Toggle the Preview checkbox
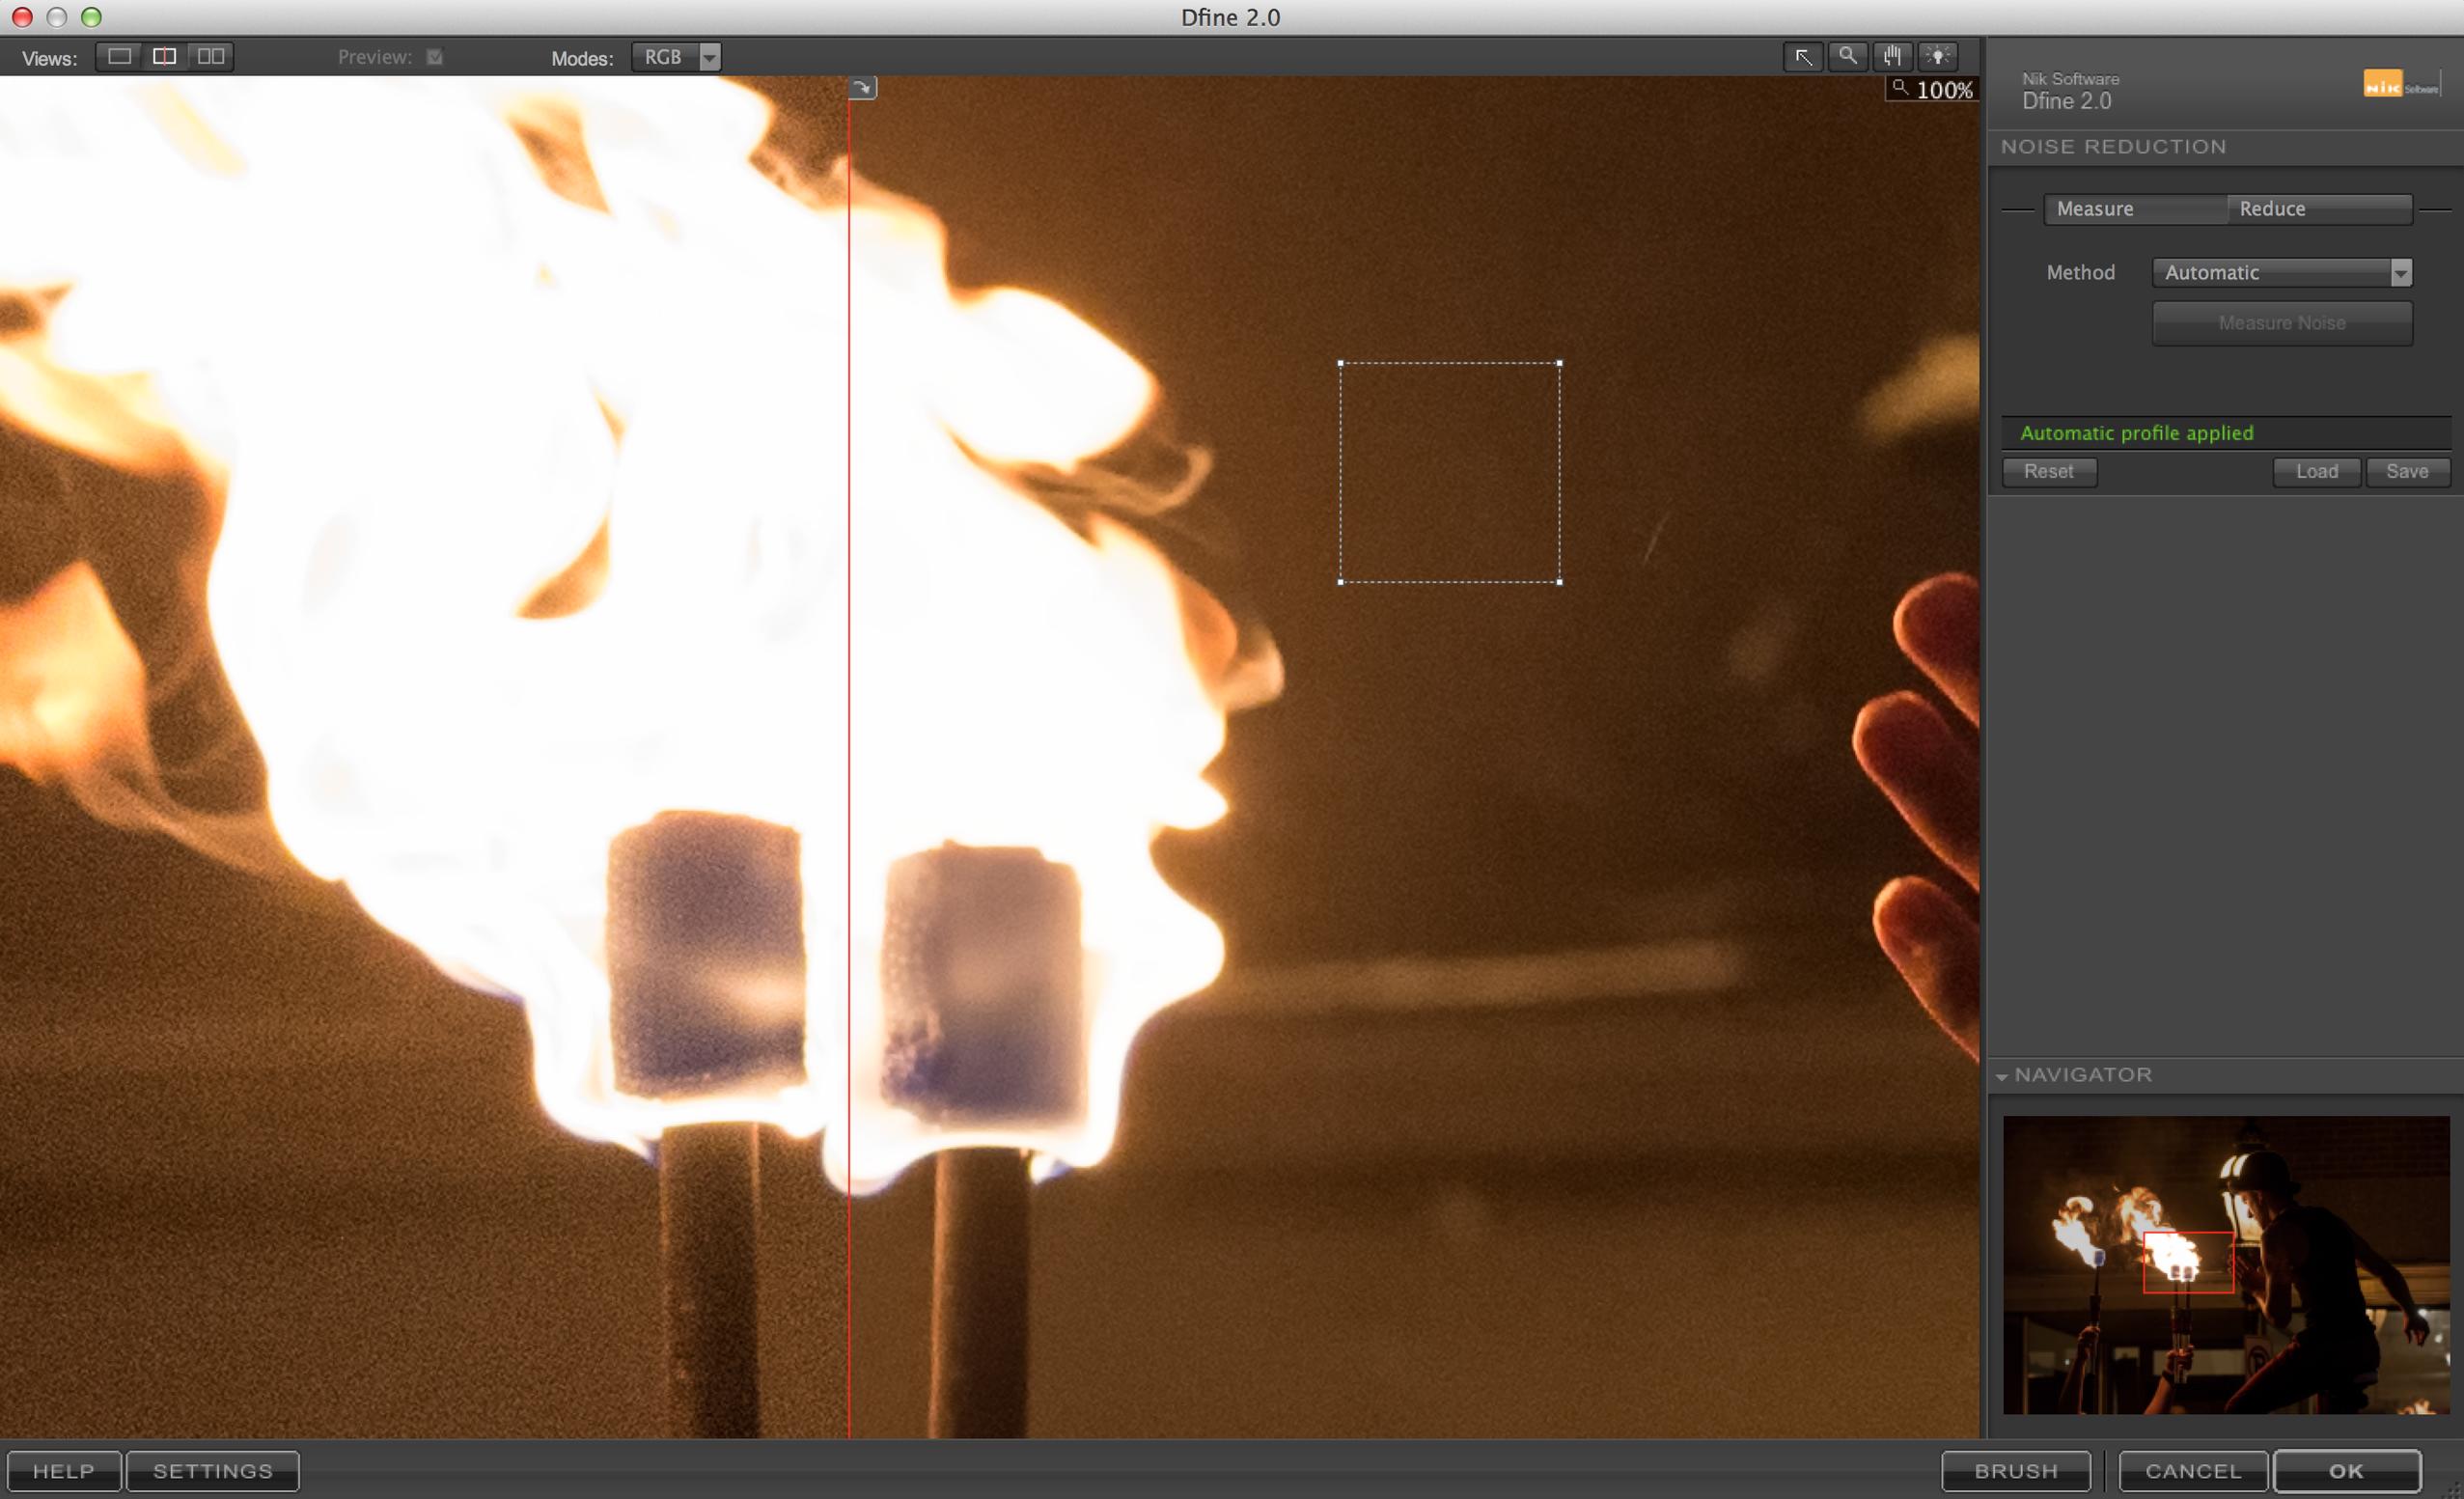This screenshot has width=2464, height=1499. [434, 57]
